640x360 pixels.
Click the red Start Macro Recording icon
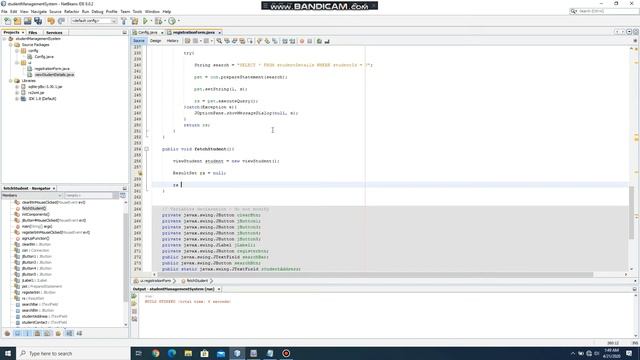coord(302,41)
